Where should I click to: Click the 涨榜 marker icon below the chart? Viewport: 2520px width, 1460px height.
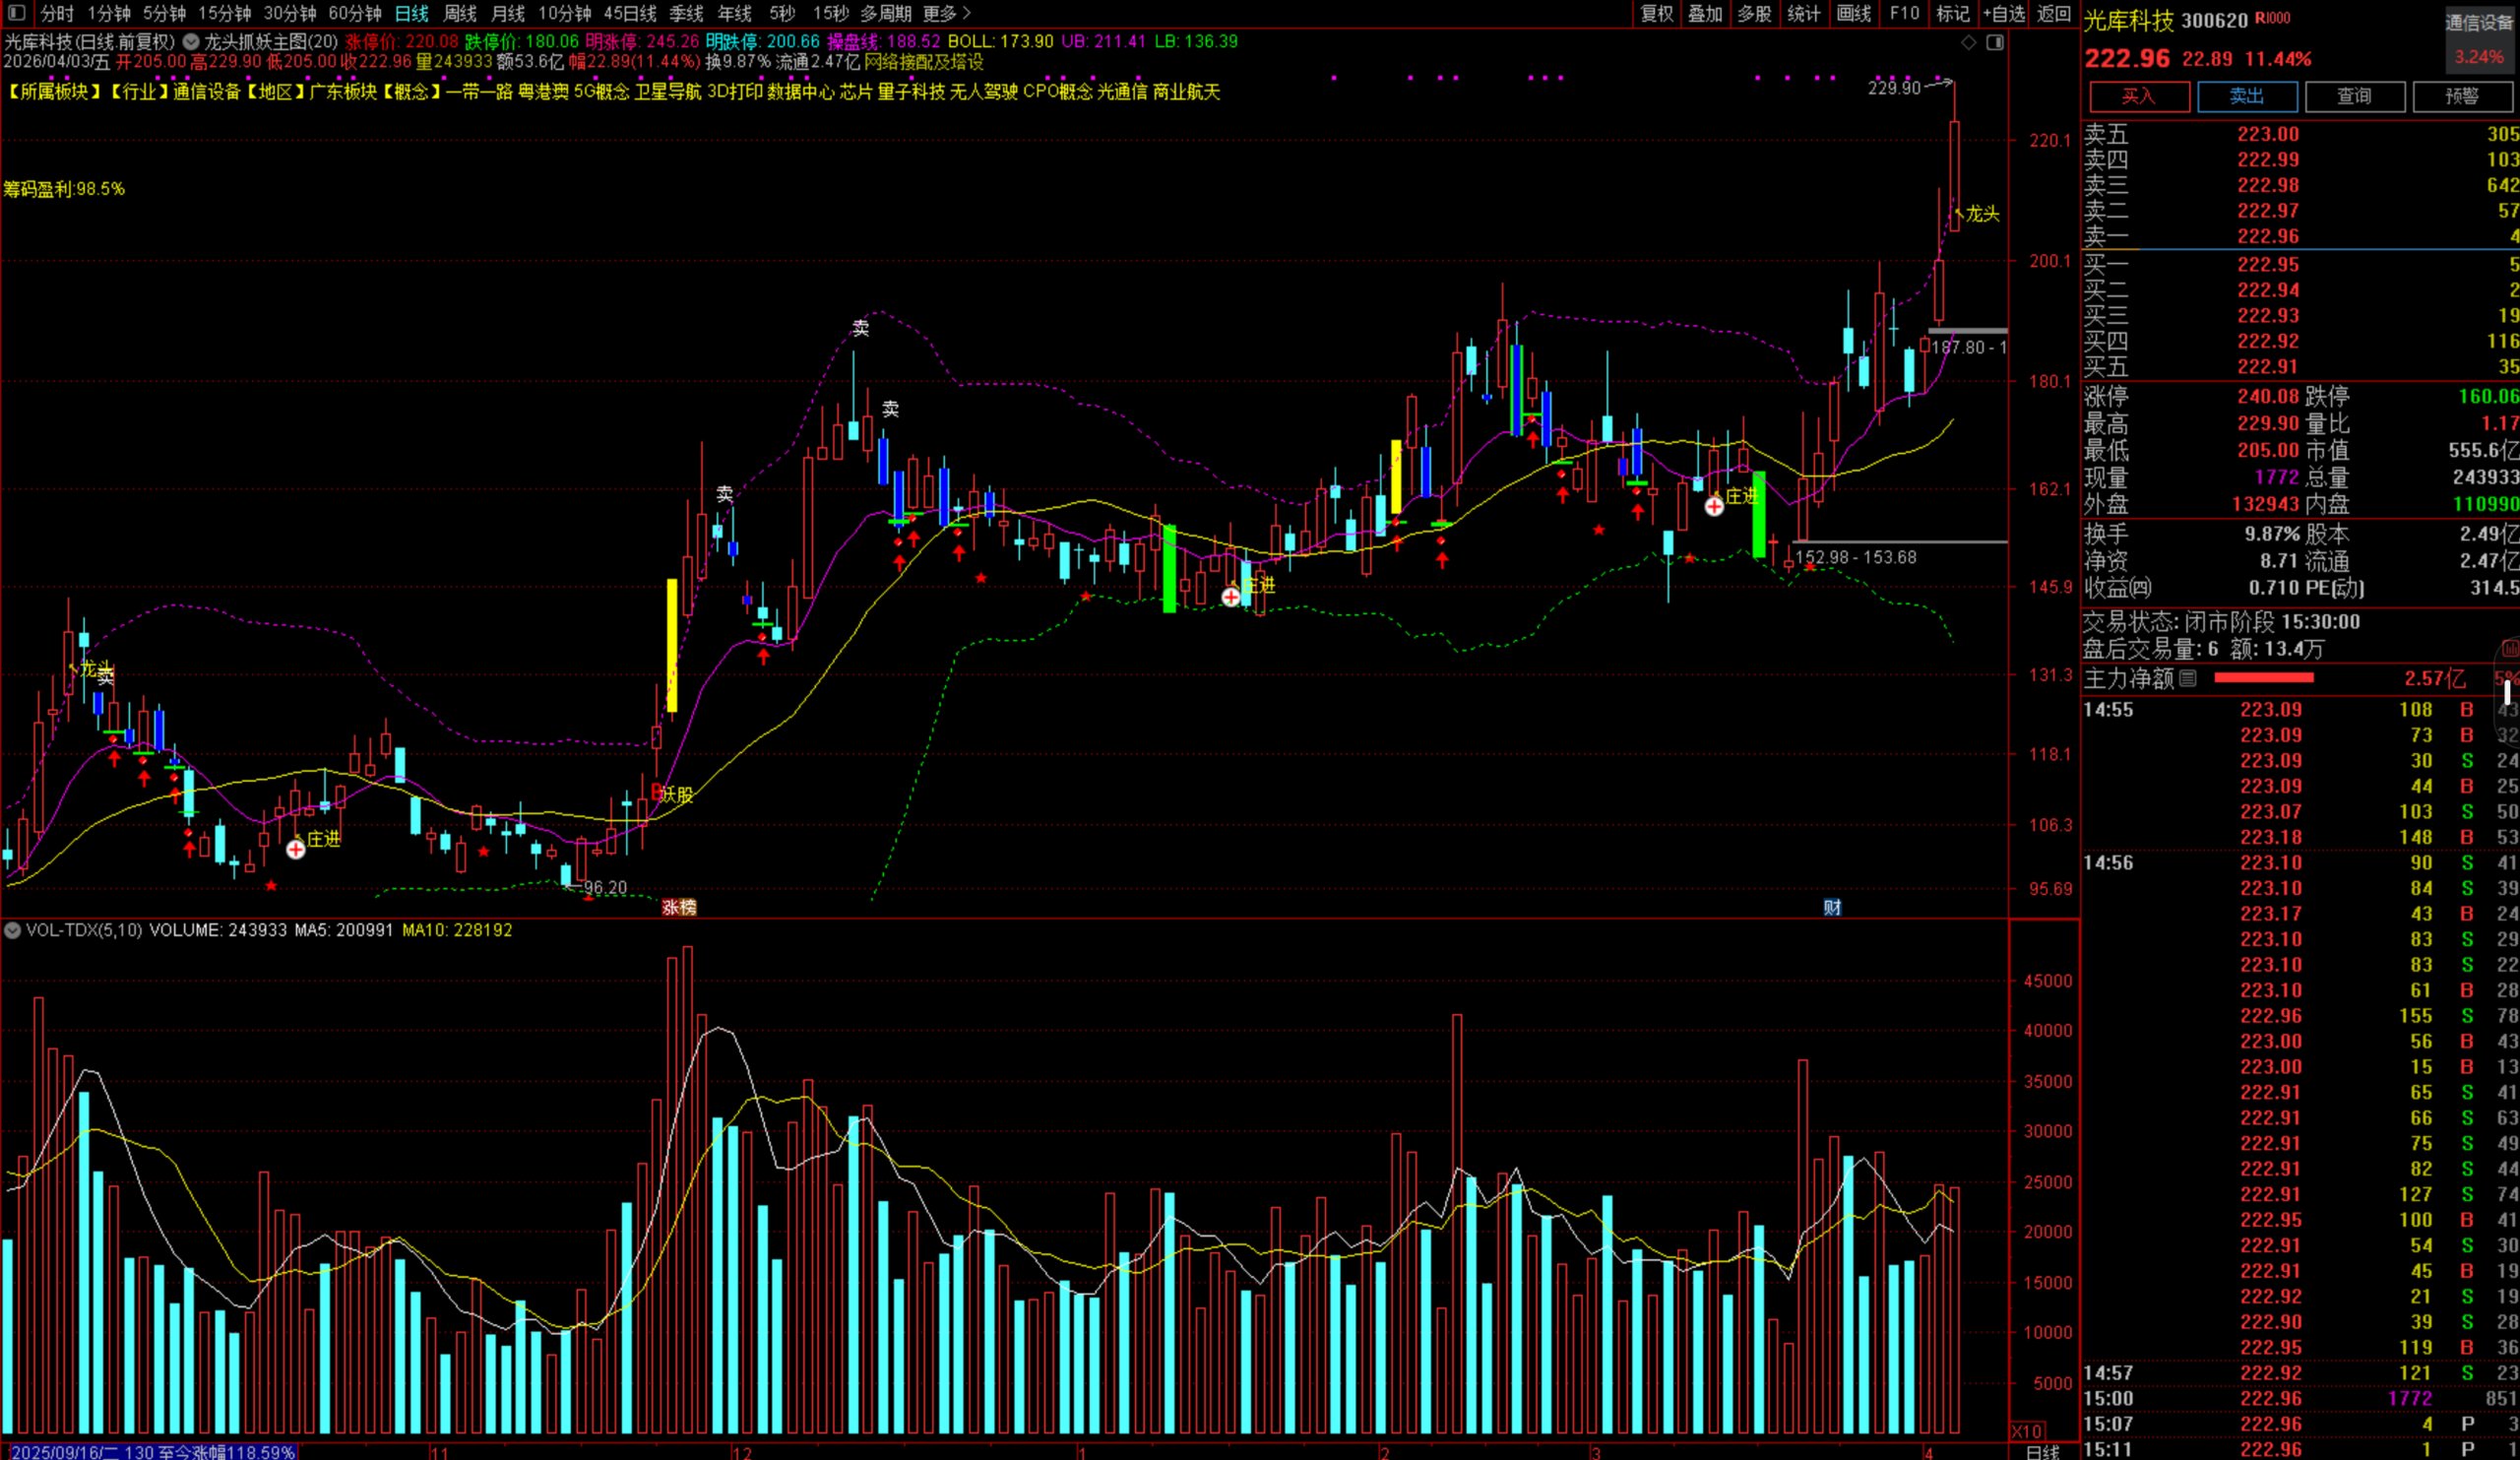pos(679,907)
